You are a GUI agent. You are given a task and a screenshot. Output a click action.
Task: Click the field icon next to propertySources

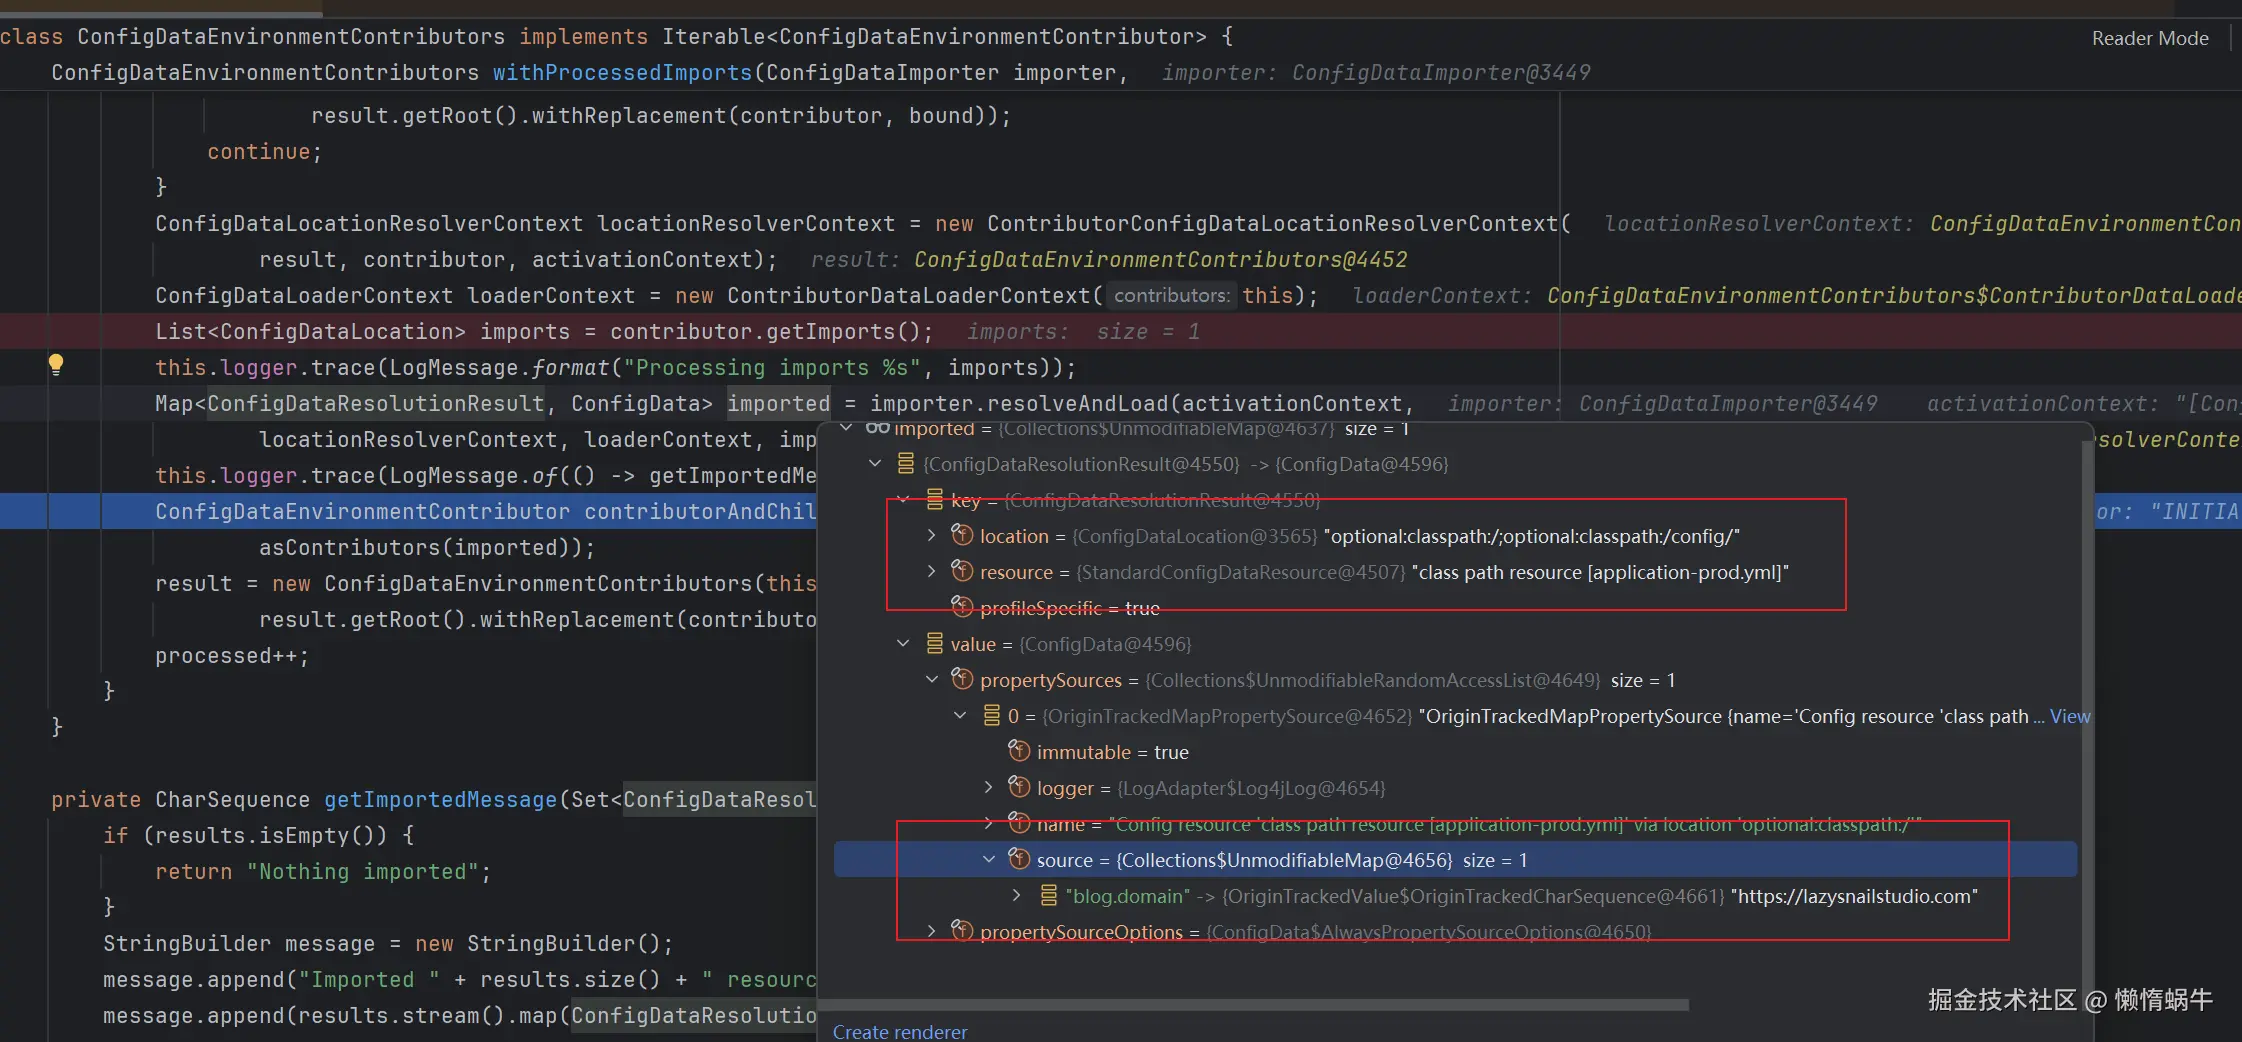[x=962, y=680]
